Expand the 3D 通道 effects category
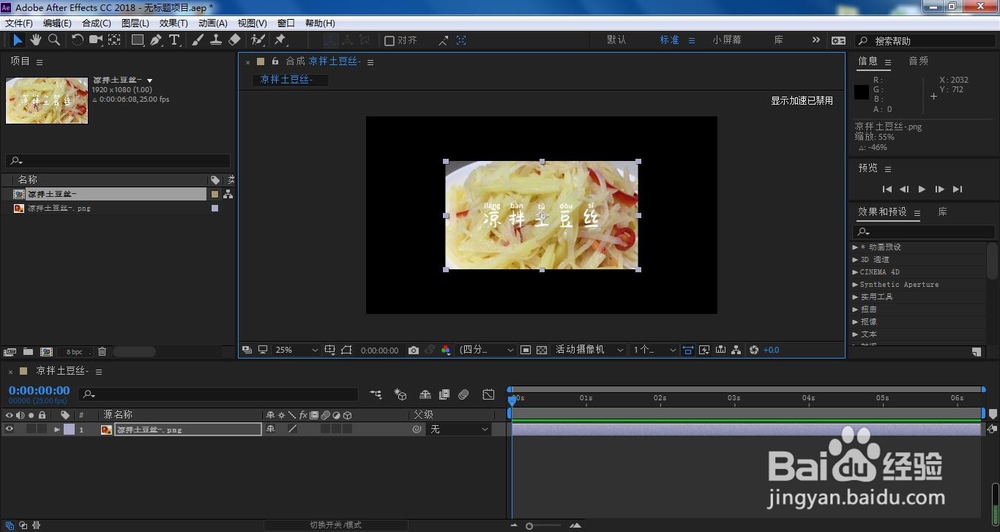The image size is (1000, 532). pyautogui.click(x=855, y=260)
